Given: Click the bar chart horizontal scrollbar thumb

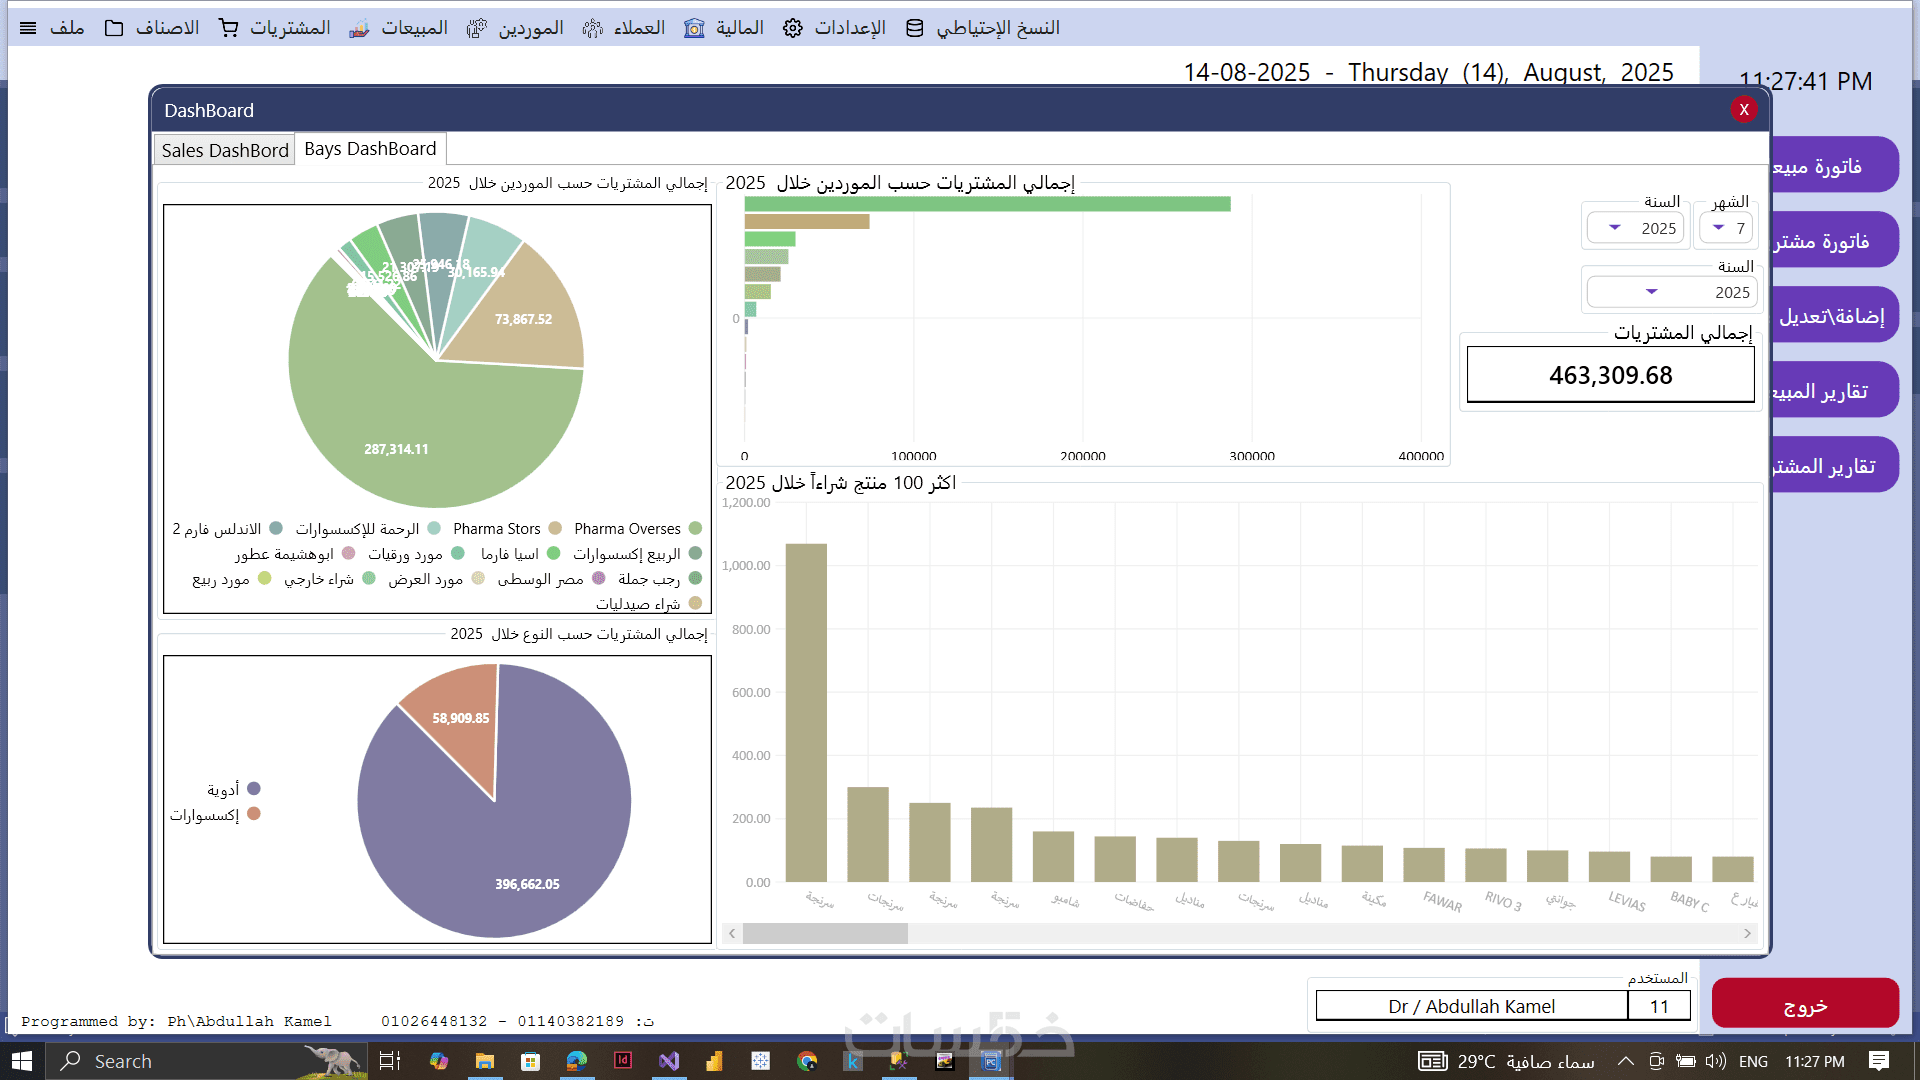Looking at the screenshot, I should 825,933.
